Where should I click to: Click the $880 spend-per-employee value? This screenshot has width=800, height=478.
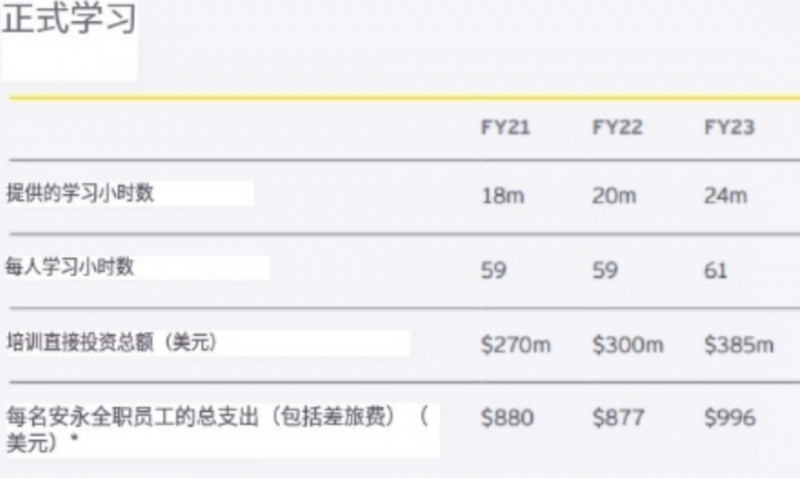[x=508, y=418]
